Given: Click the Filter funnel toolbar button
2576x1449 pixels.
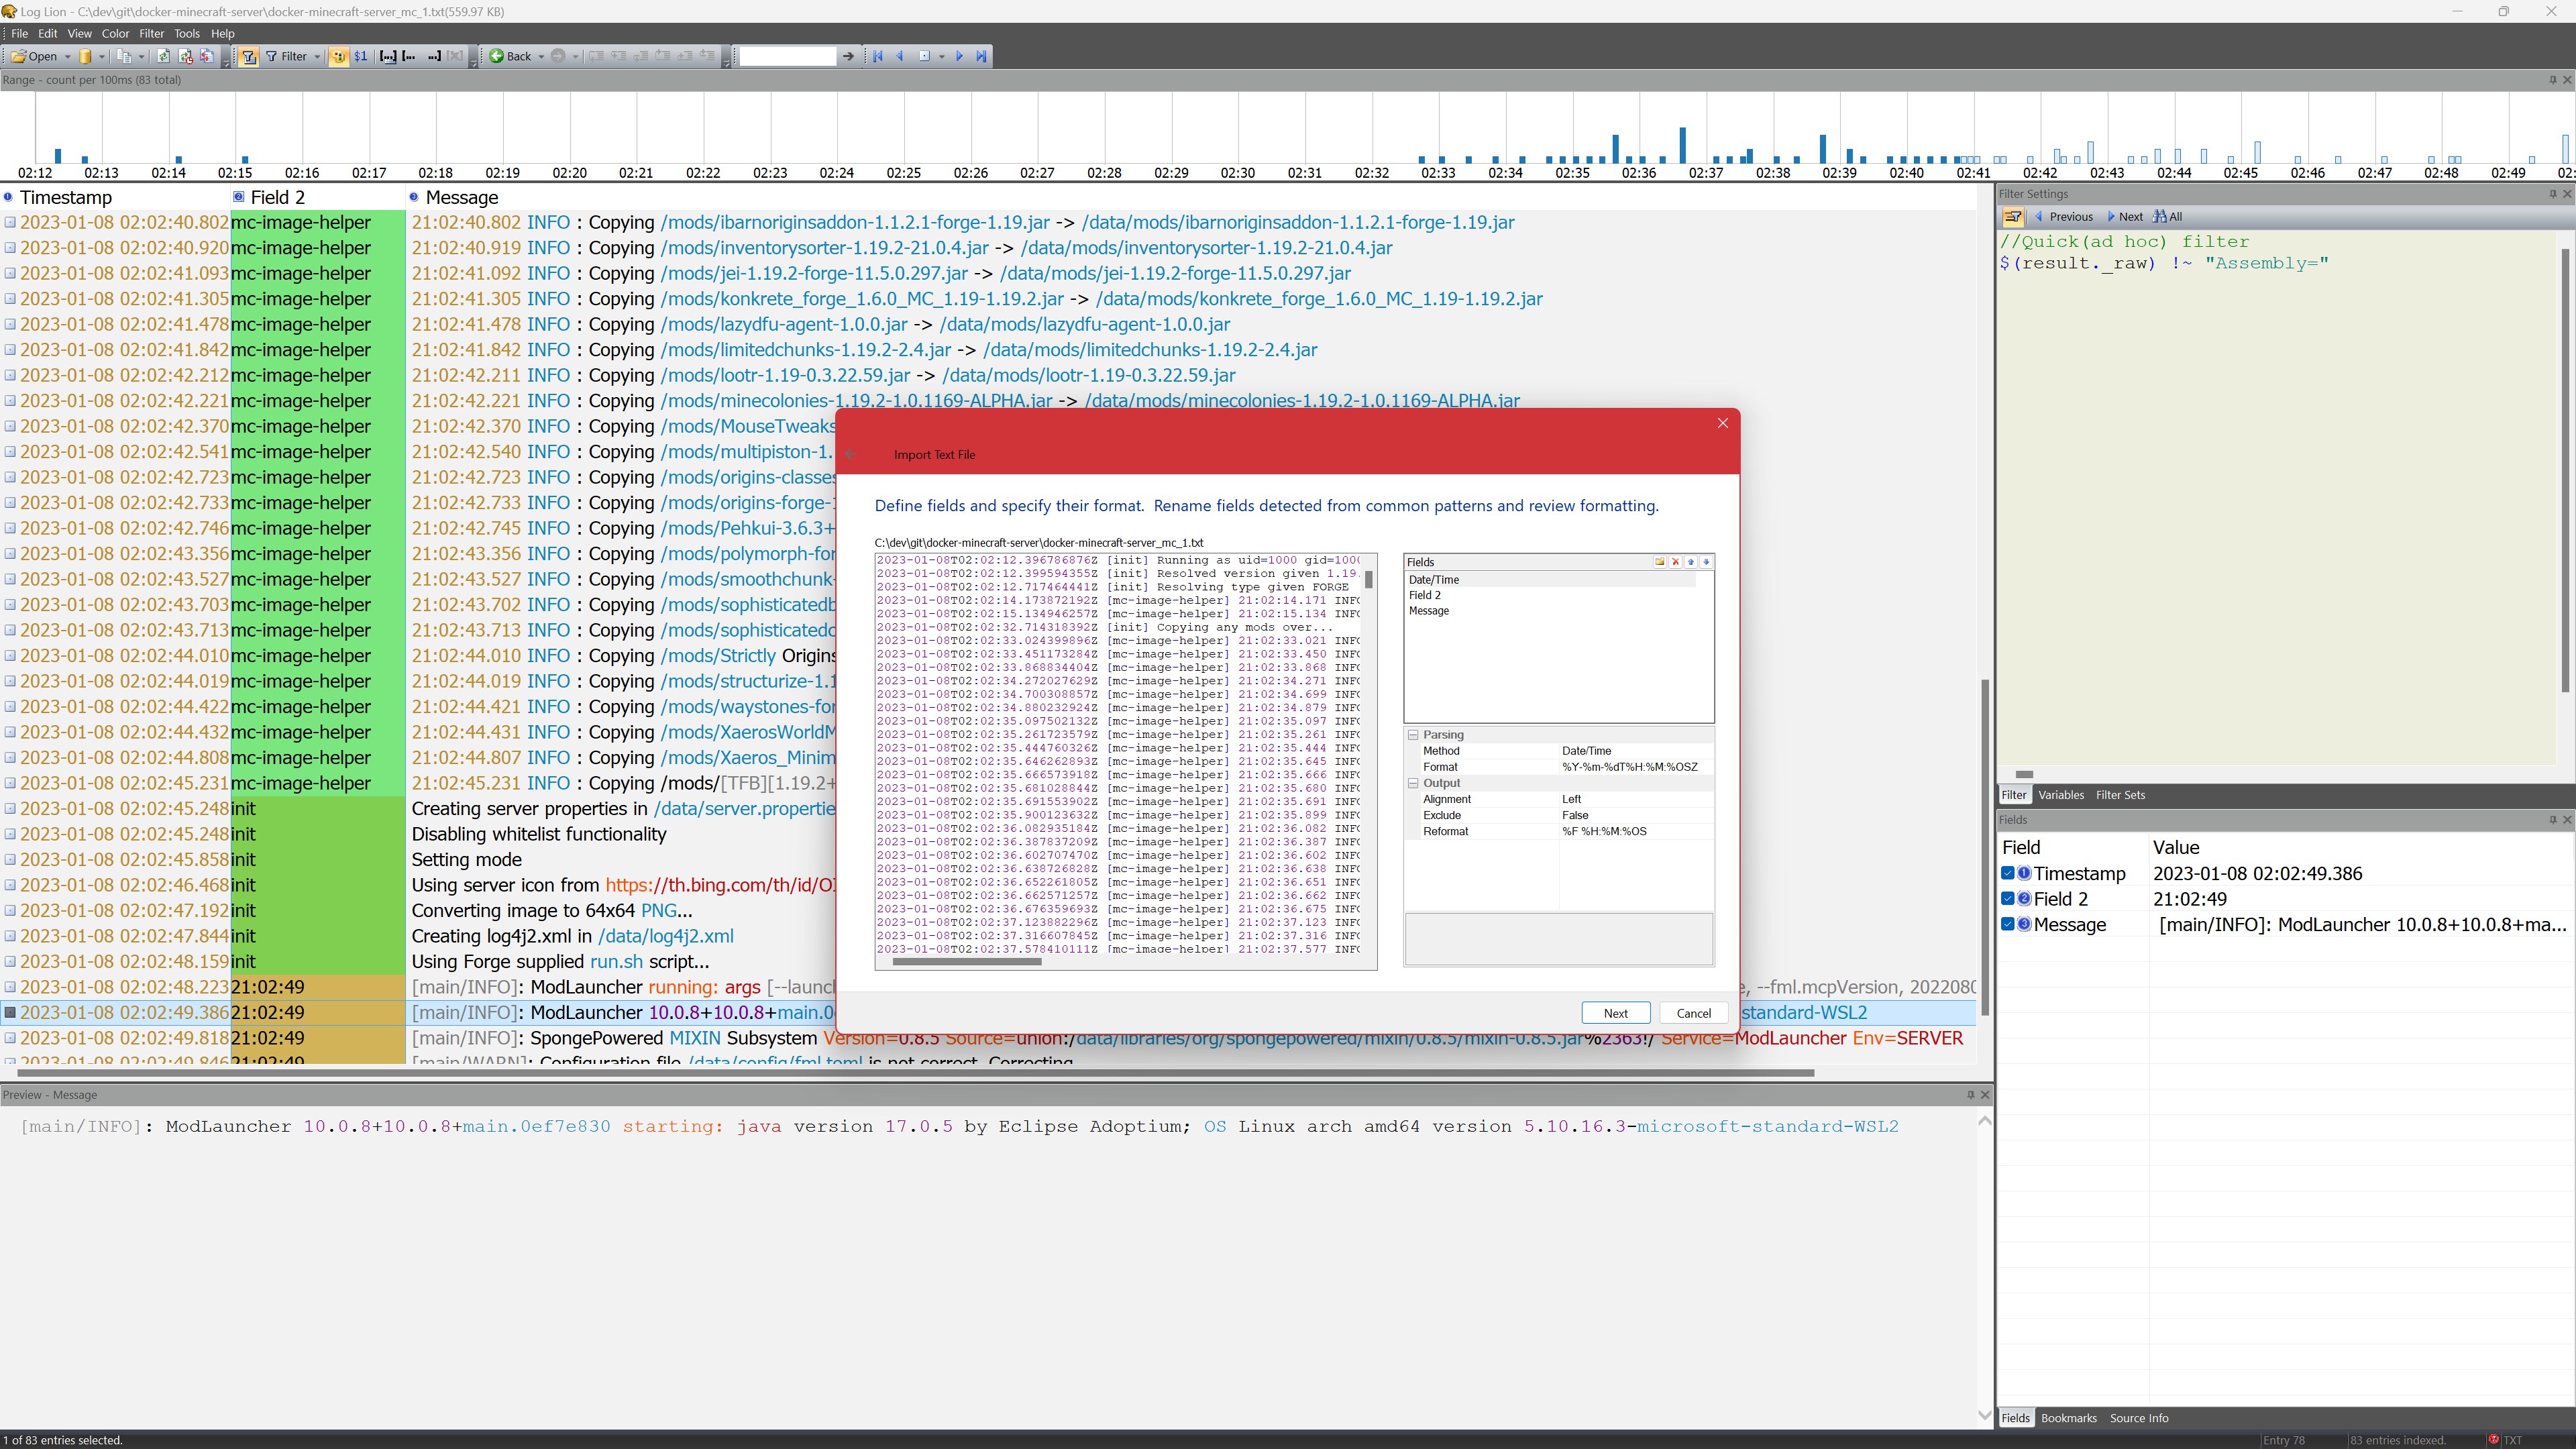Looking at the screenshot, I should tap(287, 56).
